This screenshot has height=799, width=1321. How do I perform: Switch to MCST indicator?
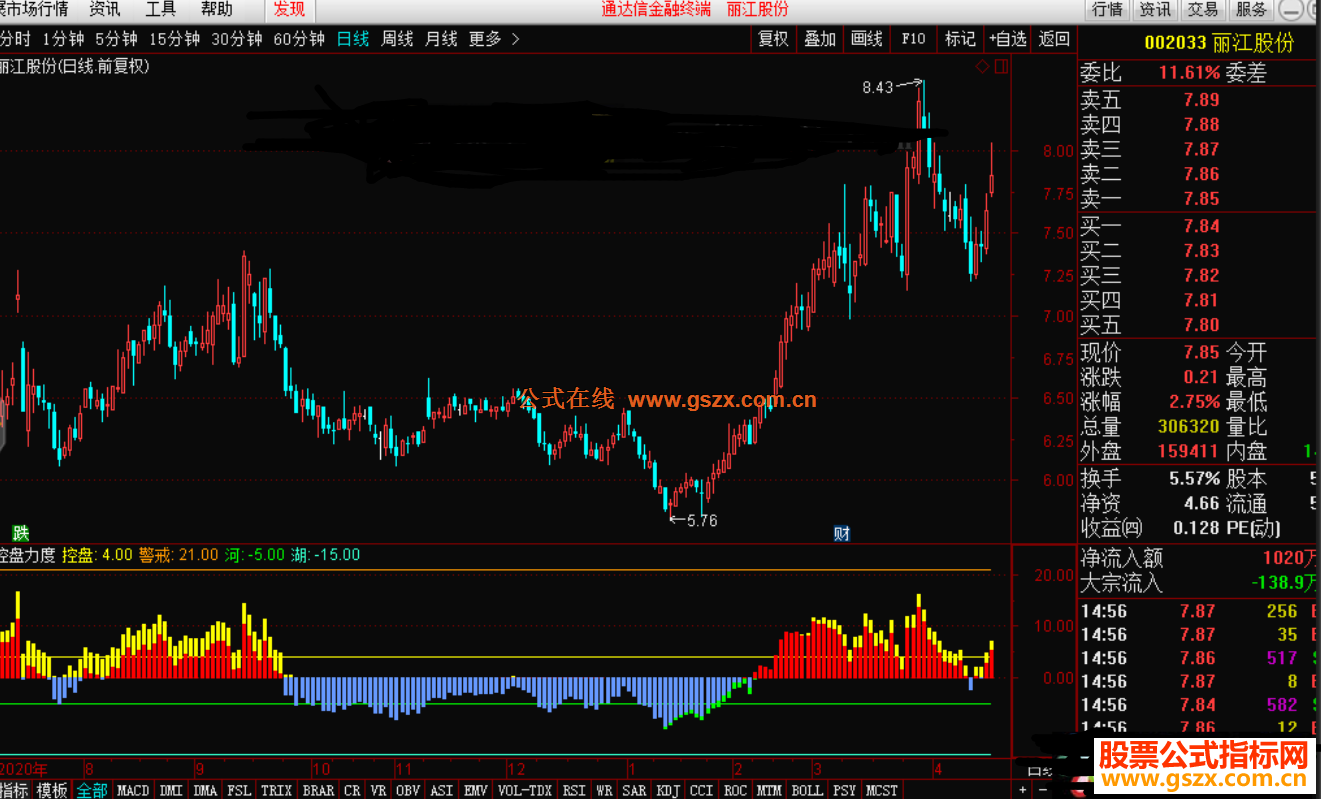point(882,790)
